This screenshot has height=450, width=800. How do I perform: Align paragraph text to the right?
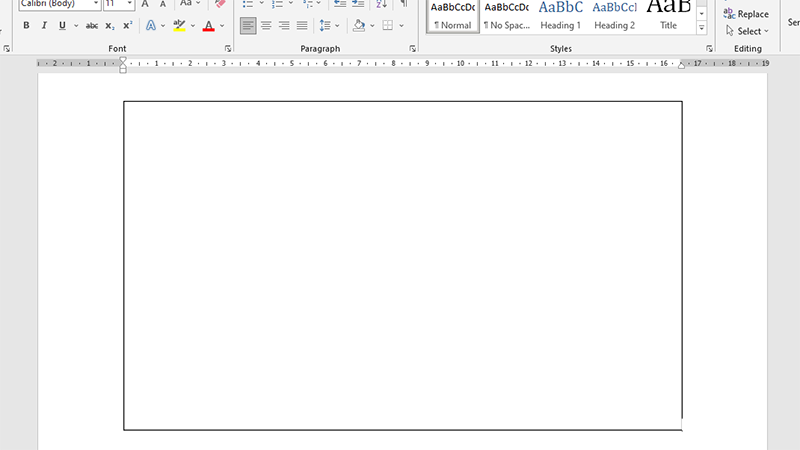pos(284,26)
